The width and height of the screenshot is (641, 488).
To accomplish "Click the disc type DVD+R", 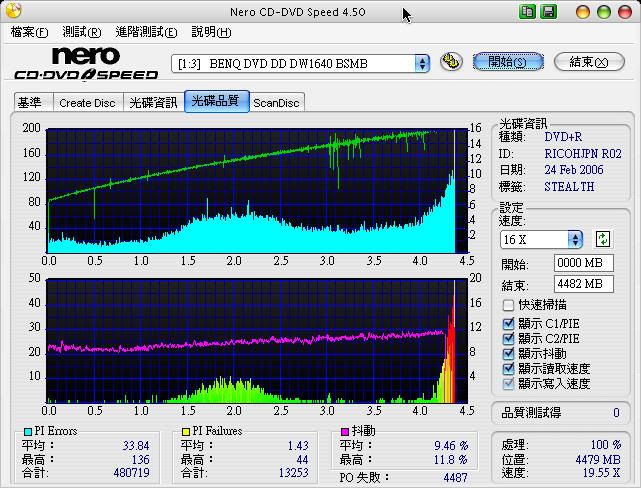I will [x=563, y=137].
